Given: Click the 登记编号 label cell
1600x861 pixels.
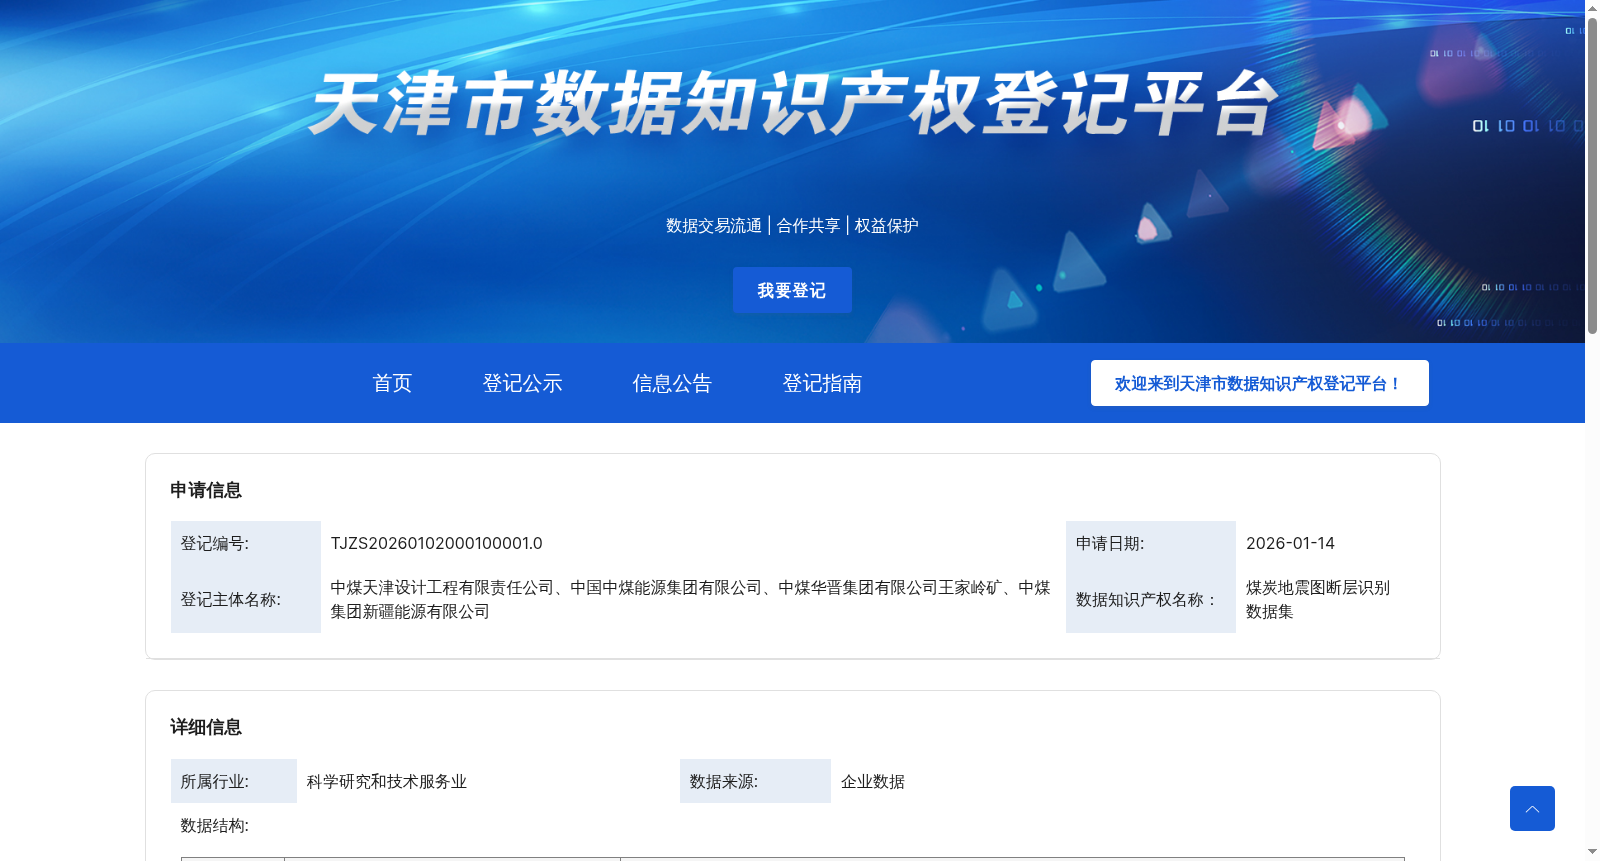Looking at the screenshot, I should [246, 543].
